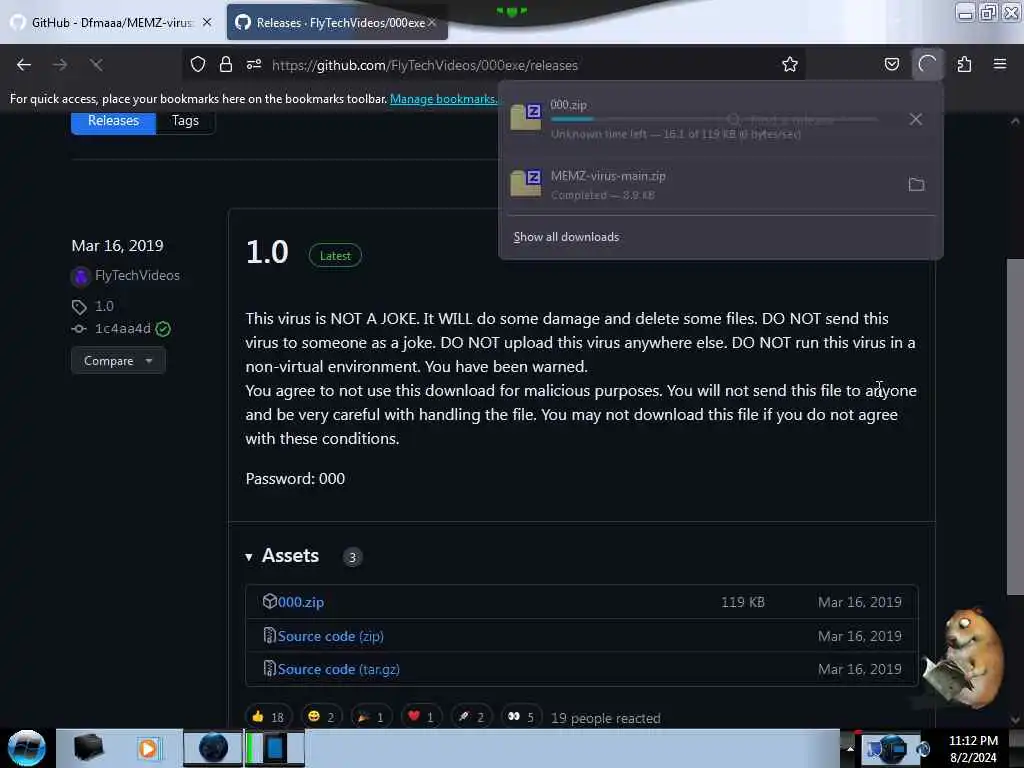Open tracking protection shield icon
1024x768 pixels.
tap(198, 65)
